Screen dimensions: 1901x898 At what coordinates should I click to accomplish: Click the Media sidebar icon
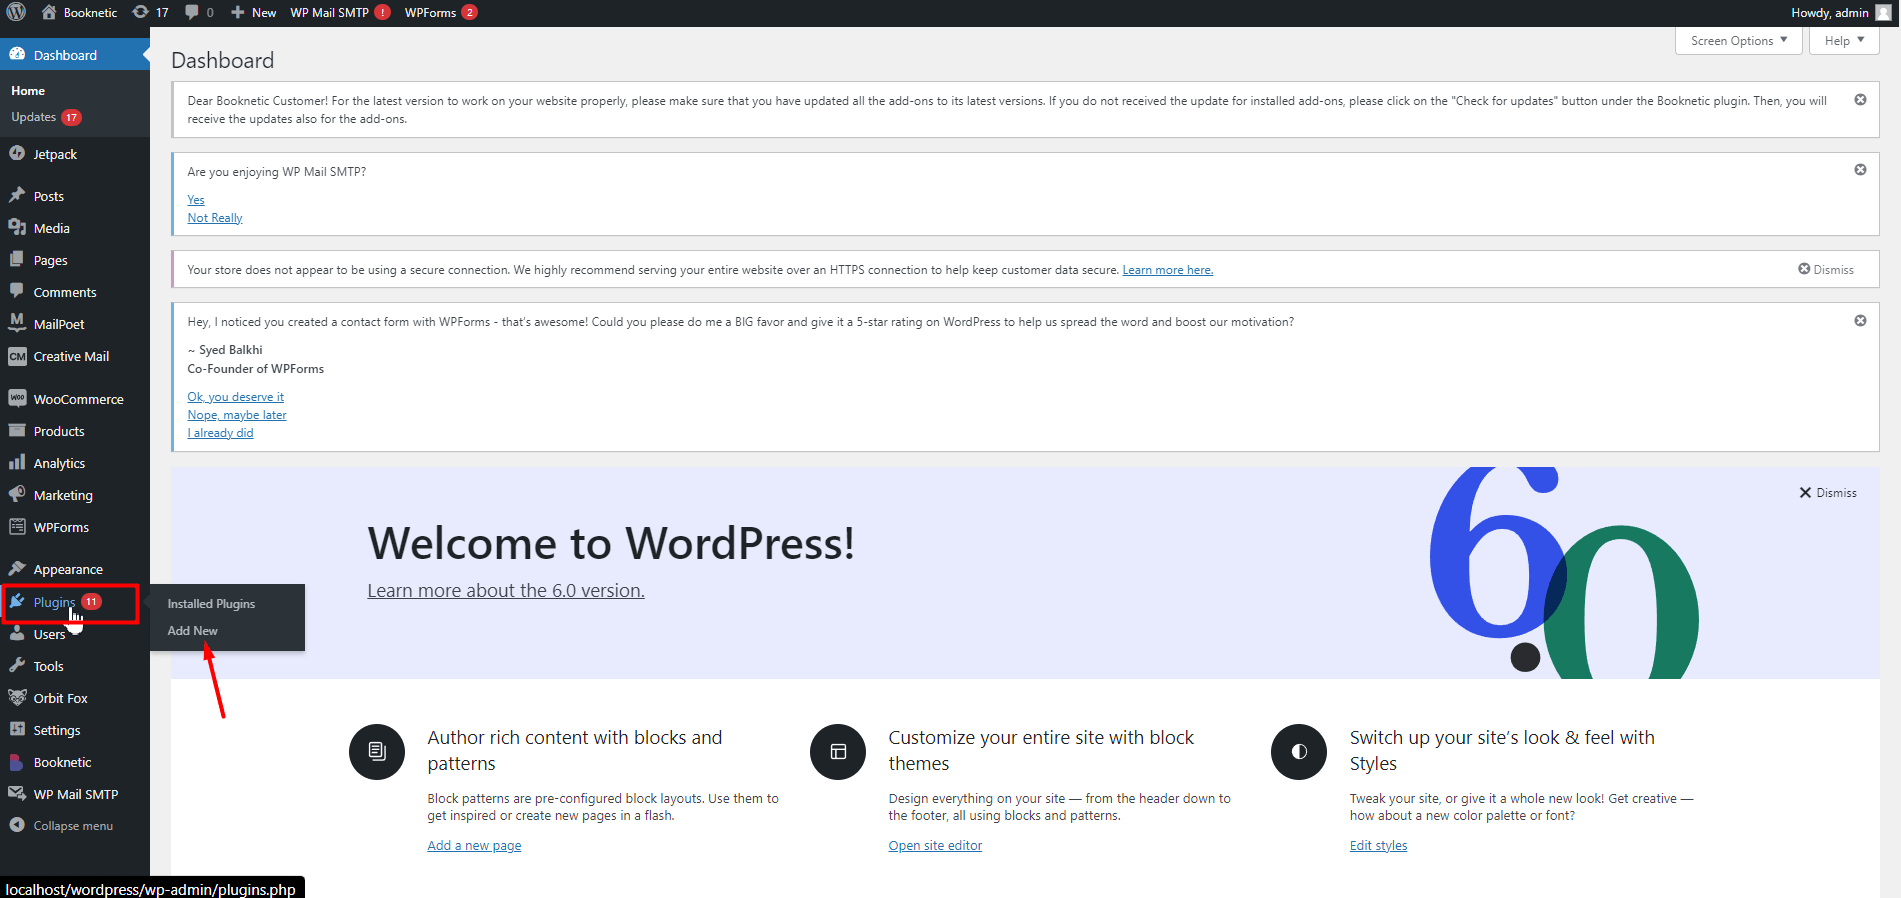tap(17, 227)
